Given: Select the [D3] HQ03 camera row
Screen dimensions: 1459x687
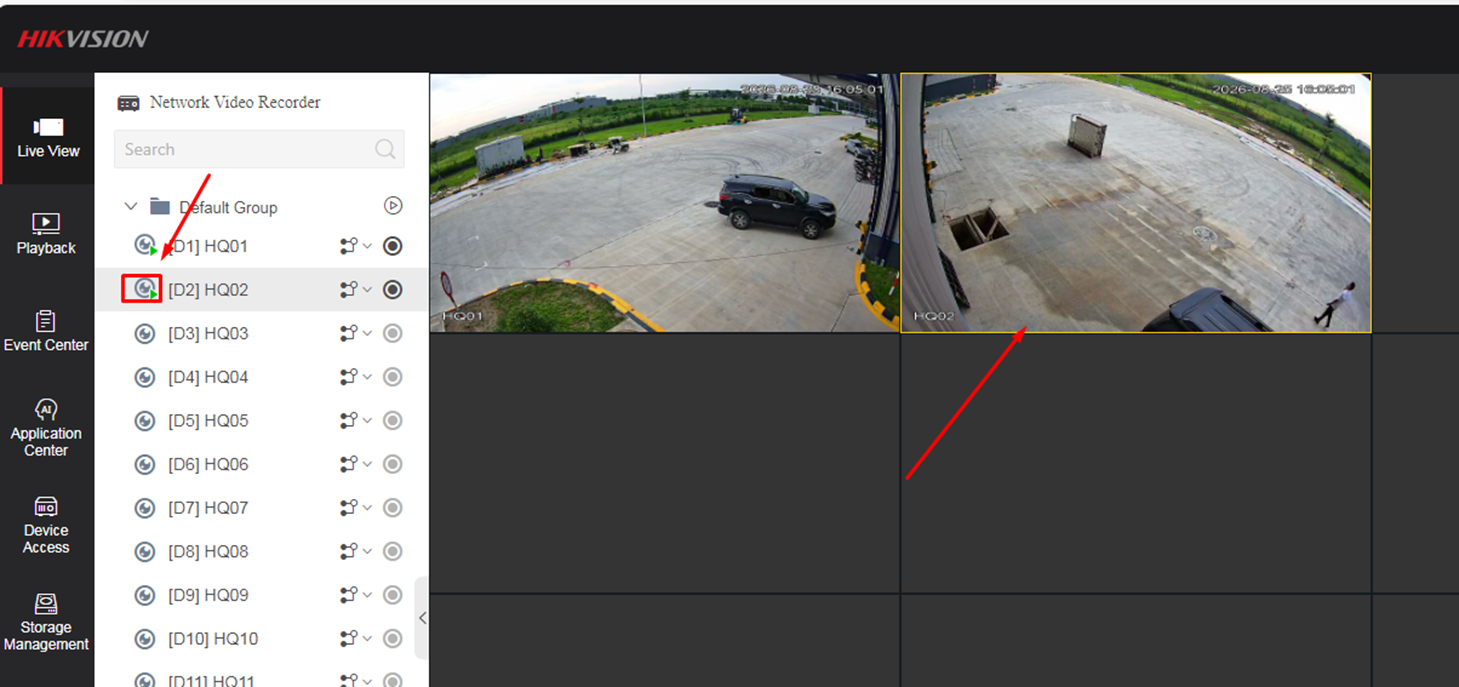Looking at the screenshot, I should pos(261,333).
